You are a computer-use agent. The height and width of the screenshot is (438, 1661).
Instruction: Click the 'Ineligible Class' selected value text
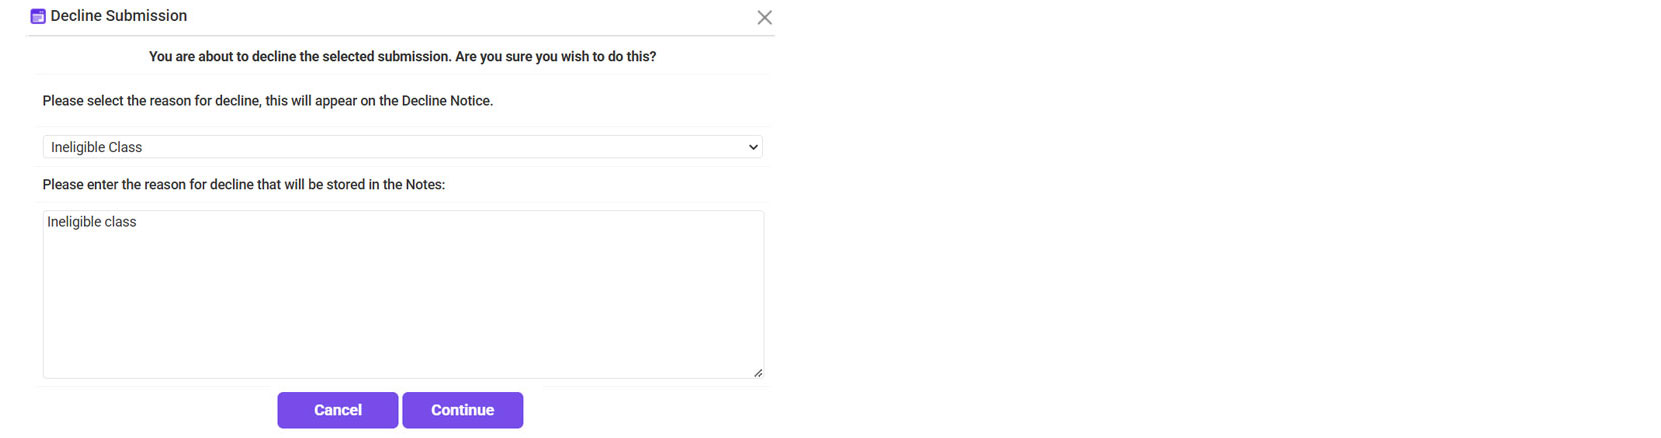pos(97,147)
